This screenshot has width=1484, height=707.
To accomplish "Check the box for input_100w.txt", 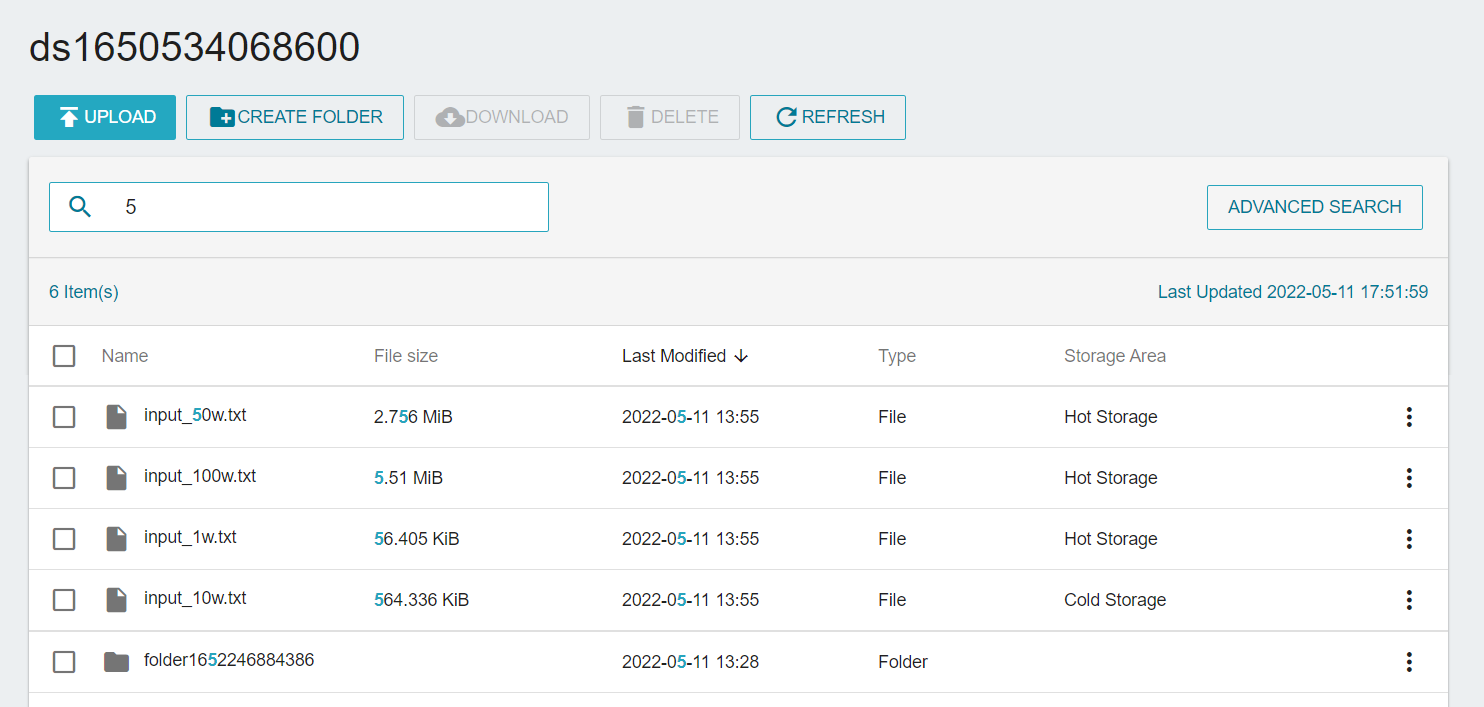I will [x=64, y=478].
